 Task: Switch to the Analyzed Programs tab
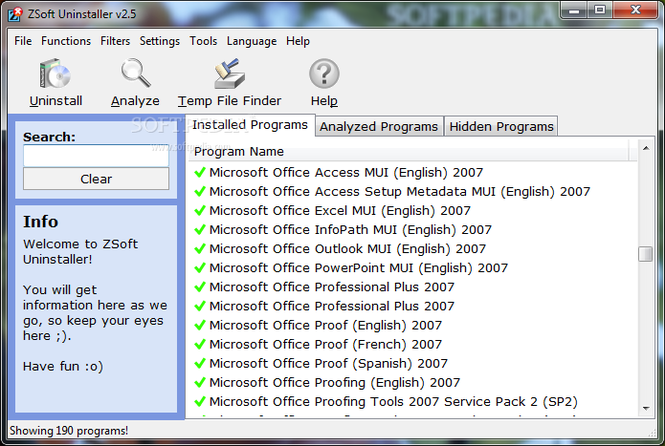pyautogui.click(x=378, y=127)
